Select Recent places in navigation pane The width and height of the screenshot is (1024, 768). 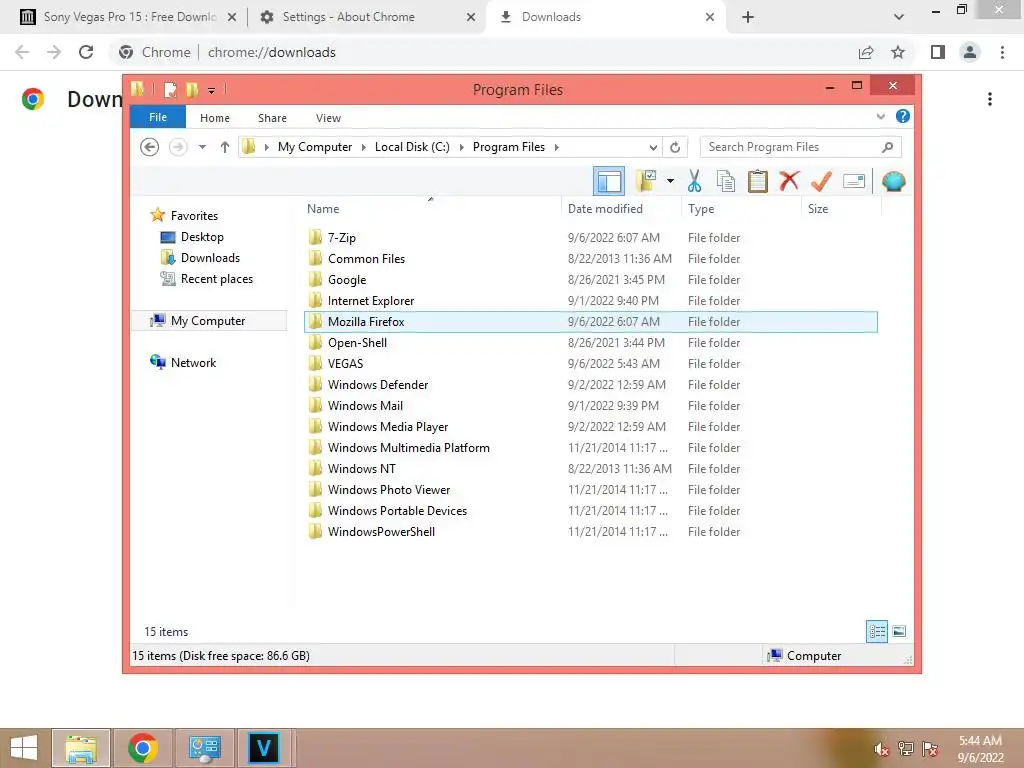216,279
